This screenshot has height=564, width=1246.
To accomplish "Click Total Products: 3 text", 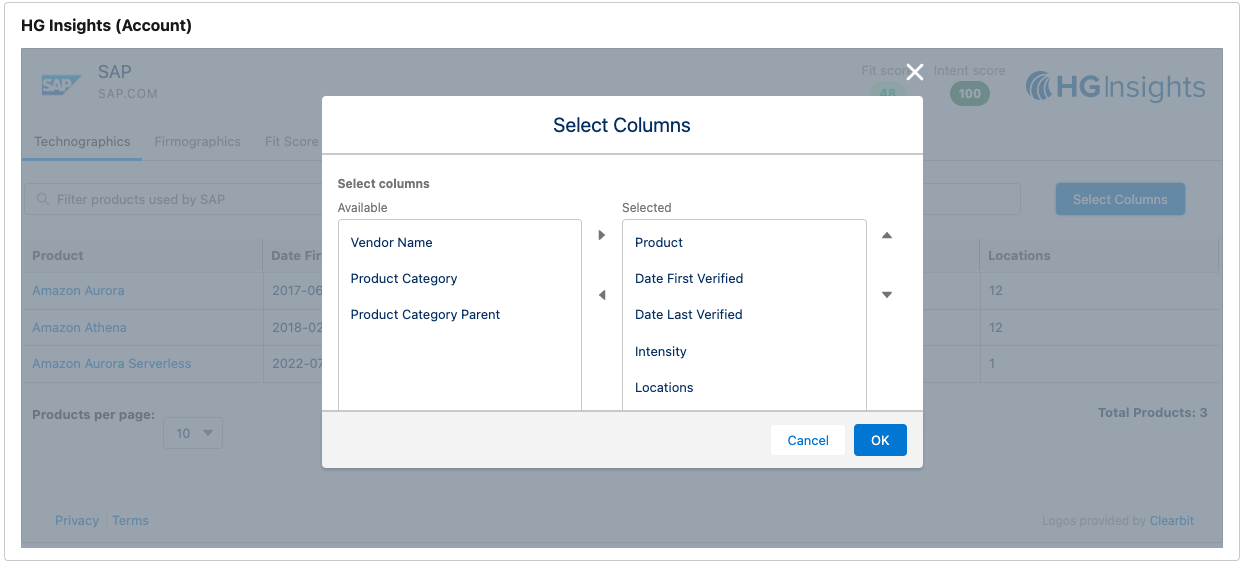I will point(1152,413).
